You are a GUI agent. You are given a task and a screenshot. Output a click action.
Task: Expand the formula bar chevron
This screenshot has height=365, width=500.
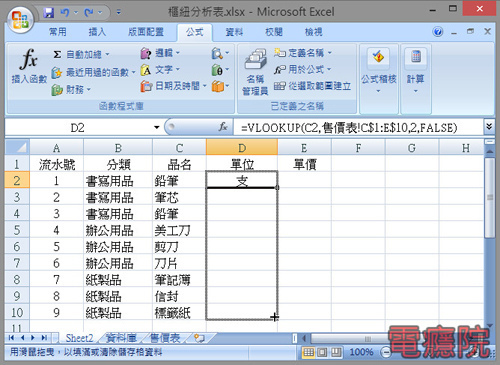[x=489, y=127]
